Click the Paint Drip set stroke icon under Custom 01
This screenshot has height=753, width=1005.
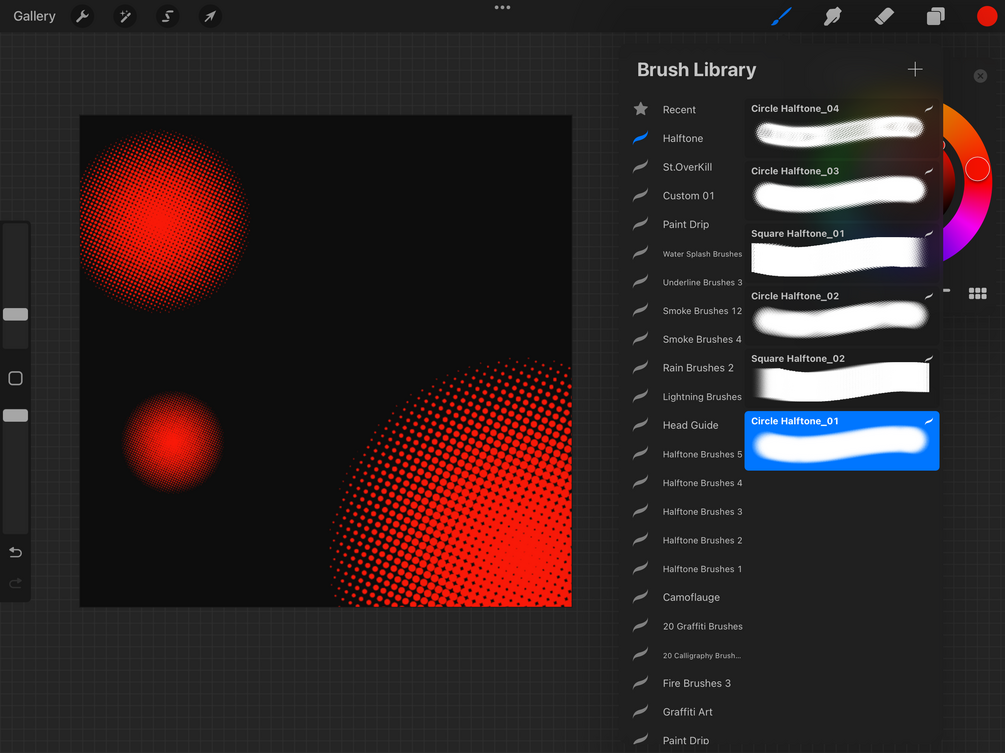pyautogui.click(x=640, y=224)
